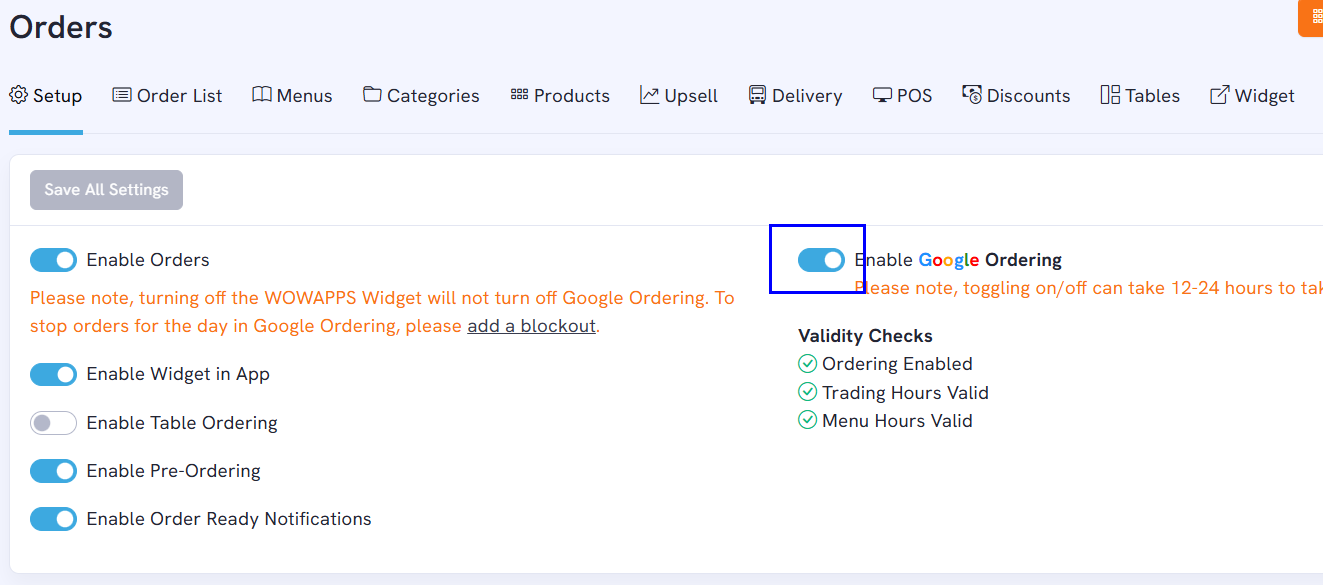The height and width of the screenshot is (585, 1323).
Task: Click the Discounts icon
Action: (x=972, y=95)
